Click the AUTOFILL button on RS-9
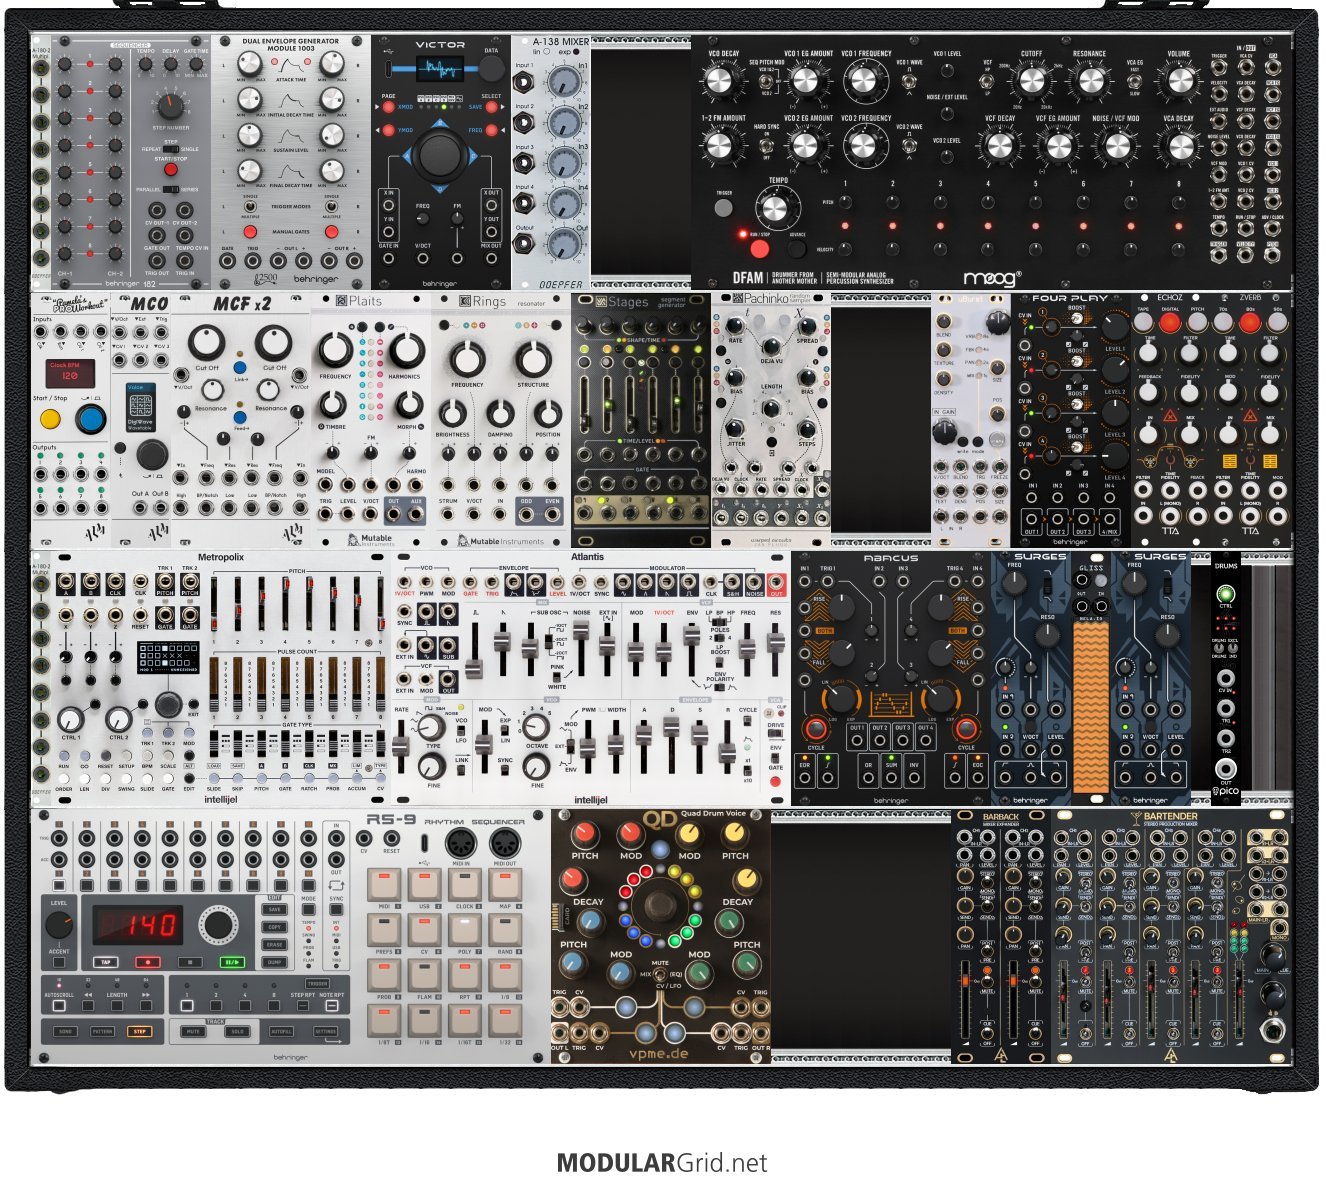This screenshot has width=1326, height=1184. [x=282, y=1031]
